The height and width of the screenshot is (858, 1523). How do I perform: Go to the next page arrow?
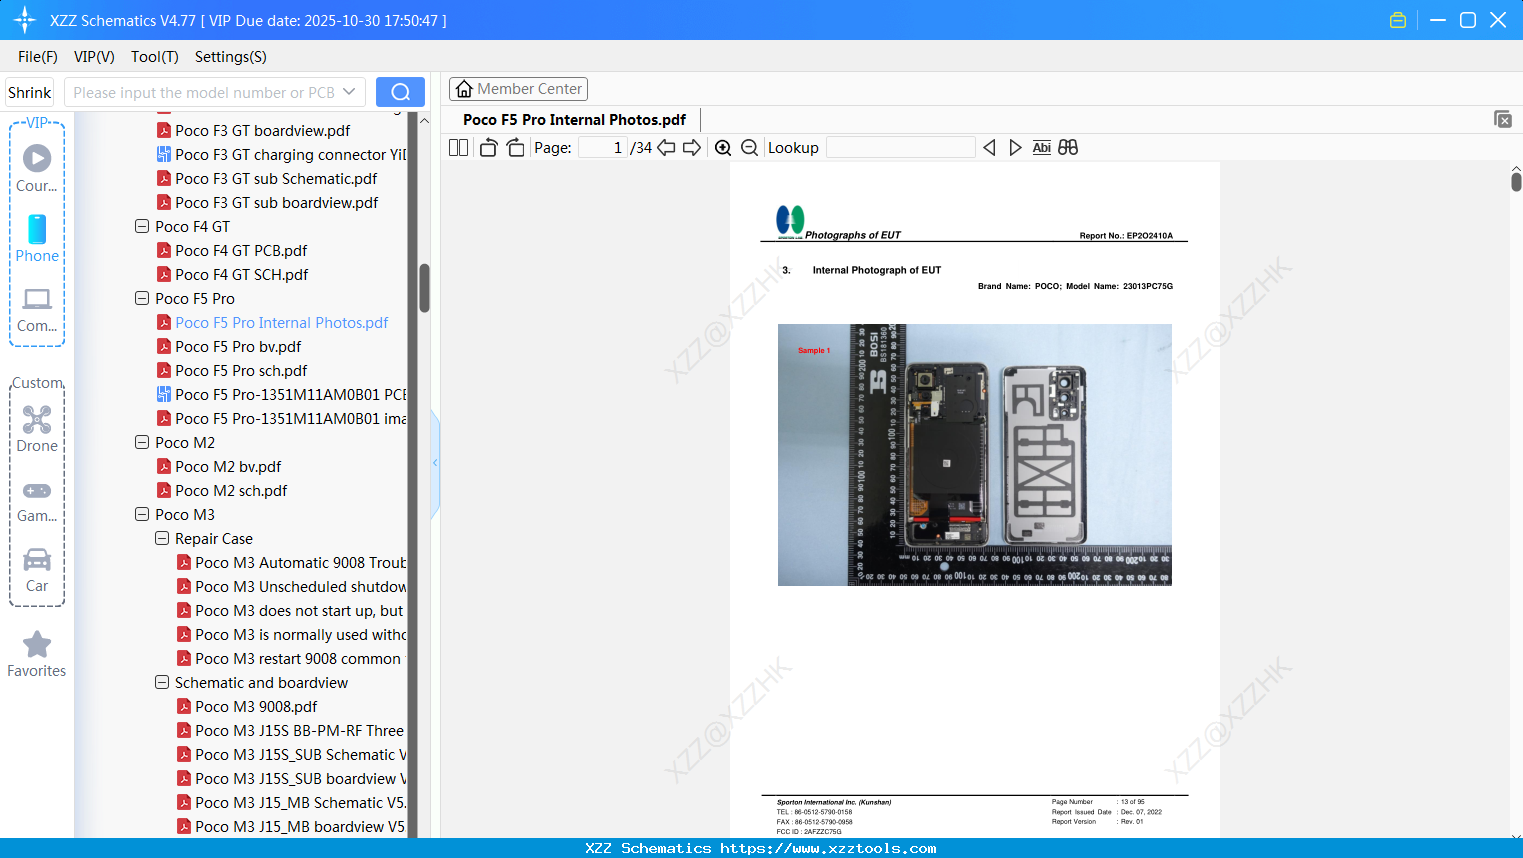click(x=692, y=148)
